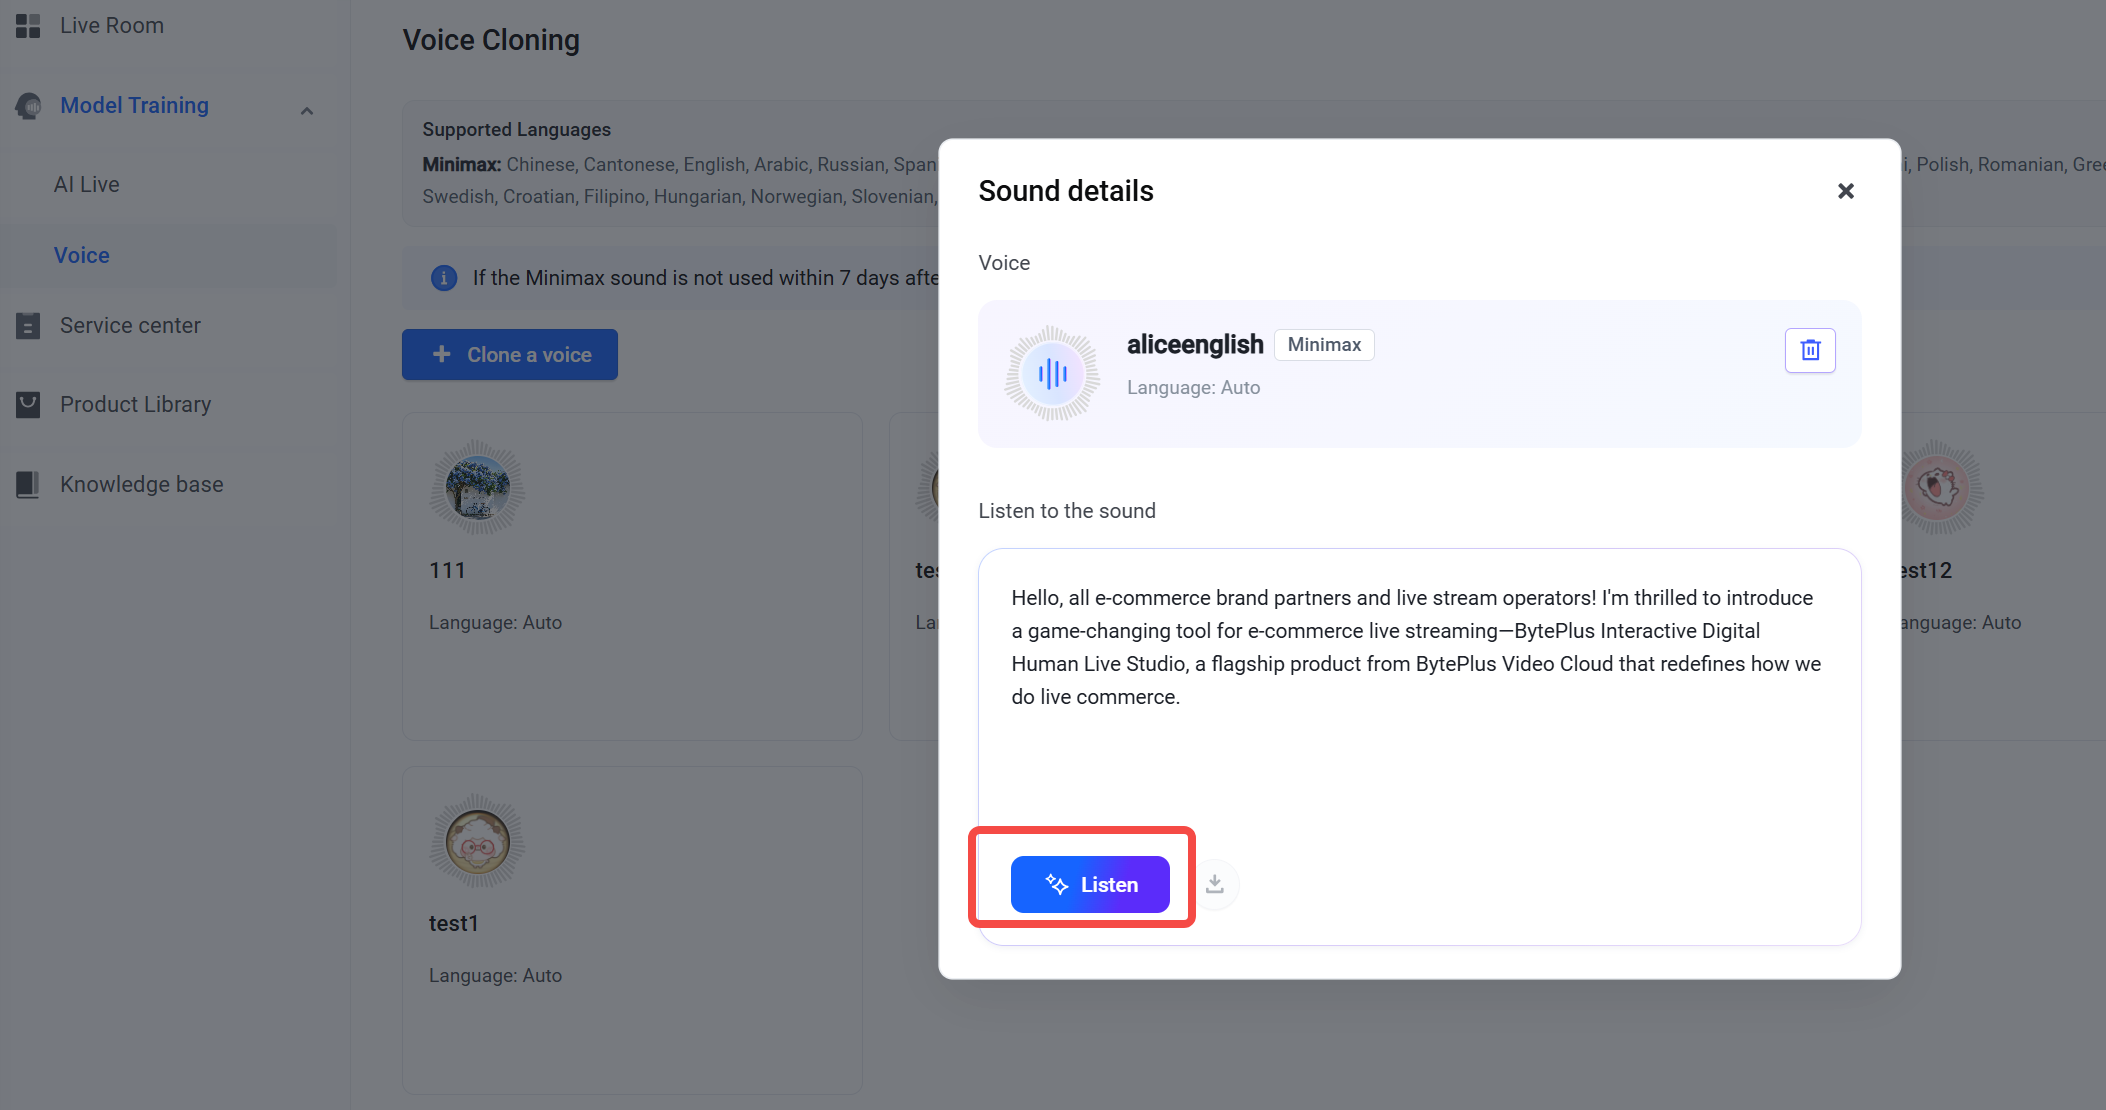Close the Sound details dialog
The width and height of the screenshot is (2106, 1110).
click(1846, 191)
